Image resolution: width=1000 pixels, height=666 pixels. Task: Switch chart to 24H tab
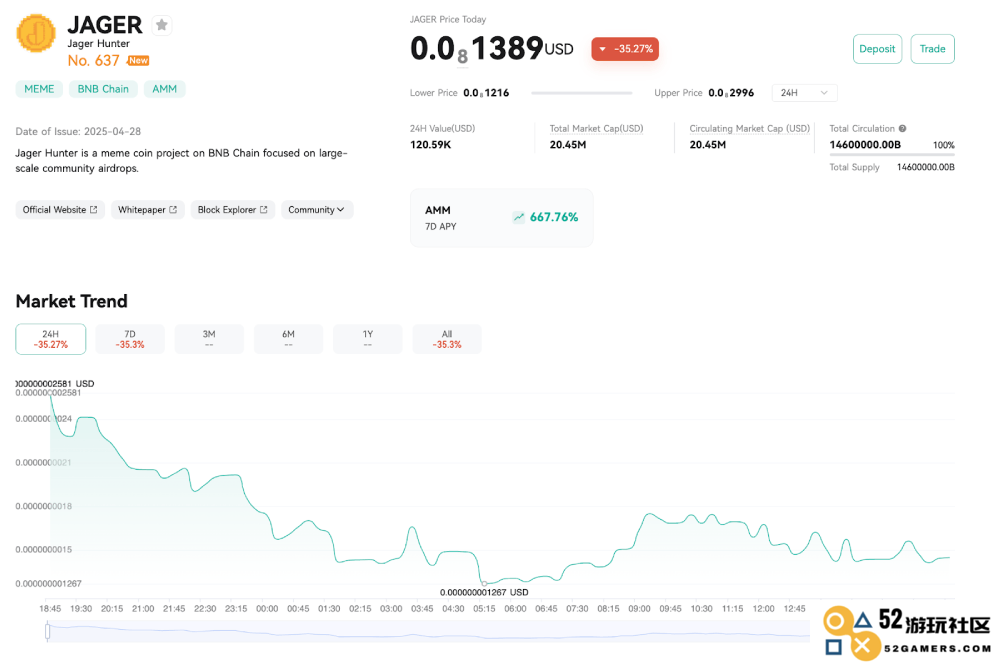coord(50,339)
